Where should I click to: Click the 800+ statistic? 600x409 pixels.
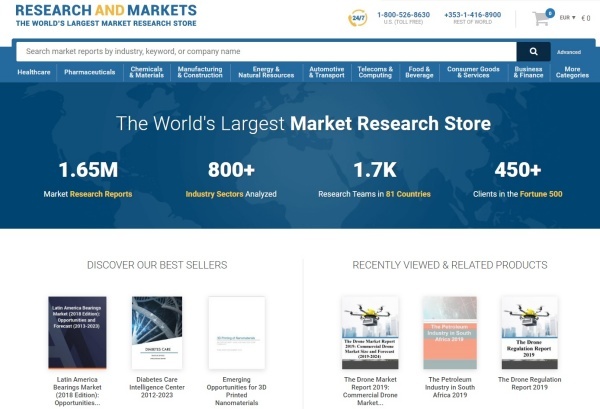[x=231, y=170]
